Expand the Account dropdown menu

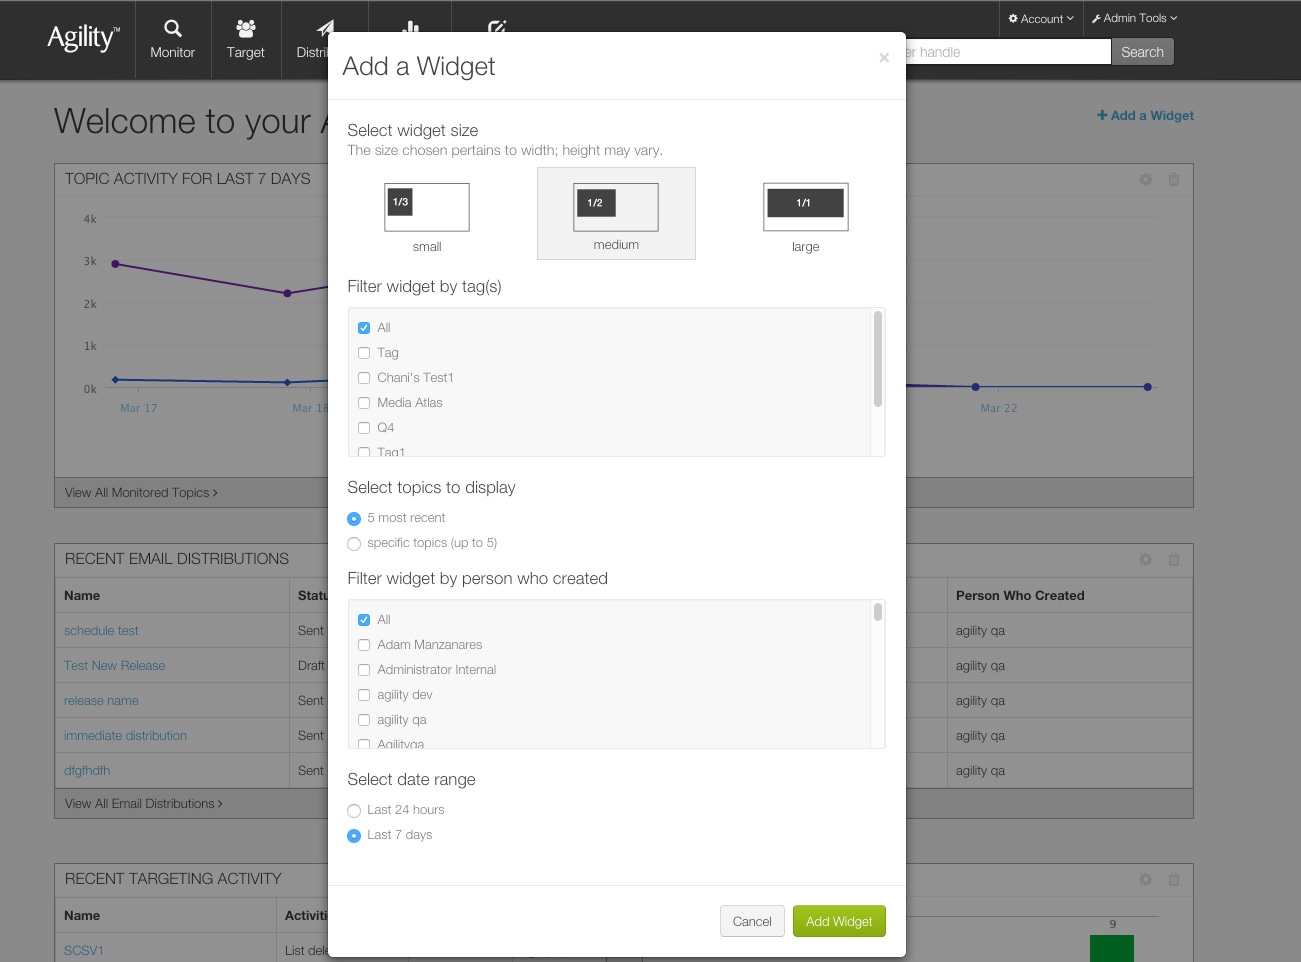tap(1041, 19)
